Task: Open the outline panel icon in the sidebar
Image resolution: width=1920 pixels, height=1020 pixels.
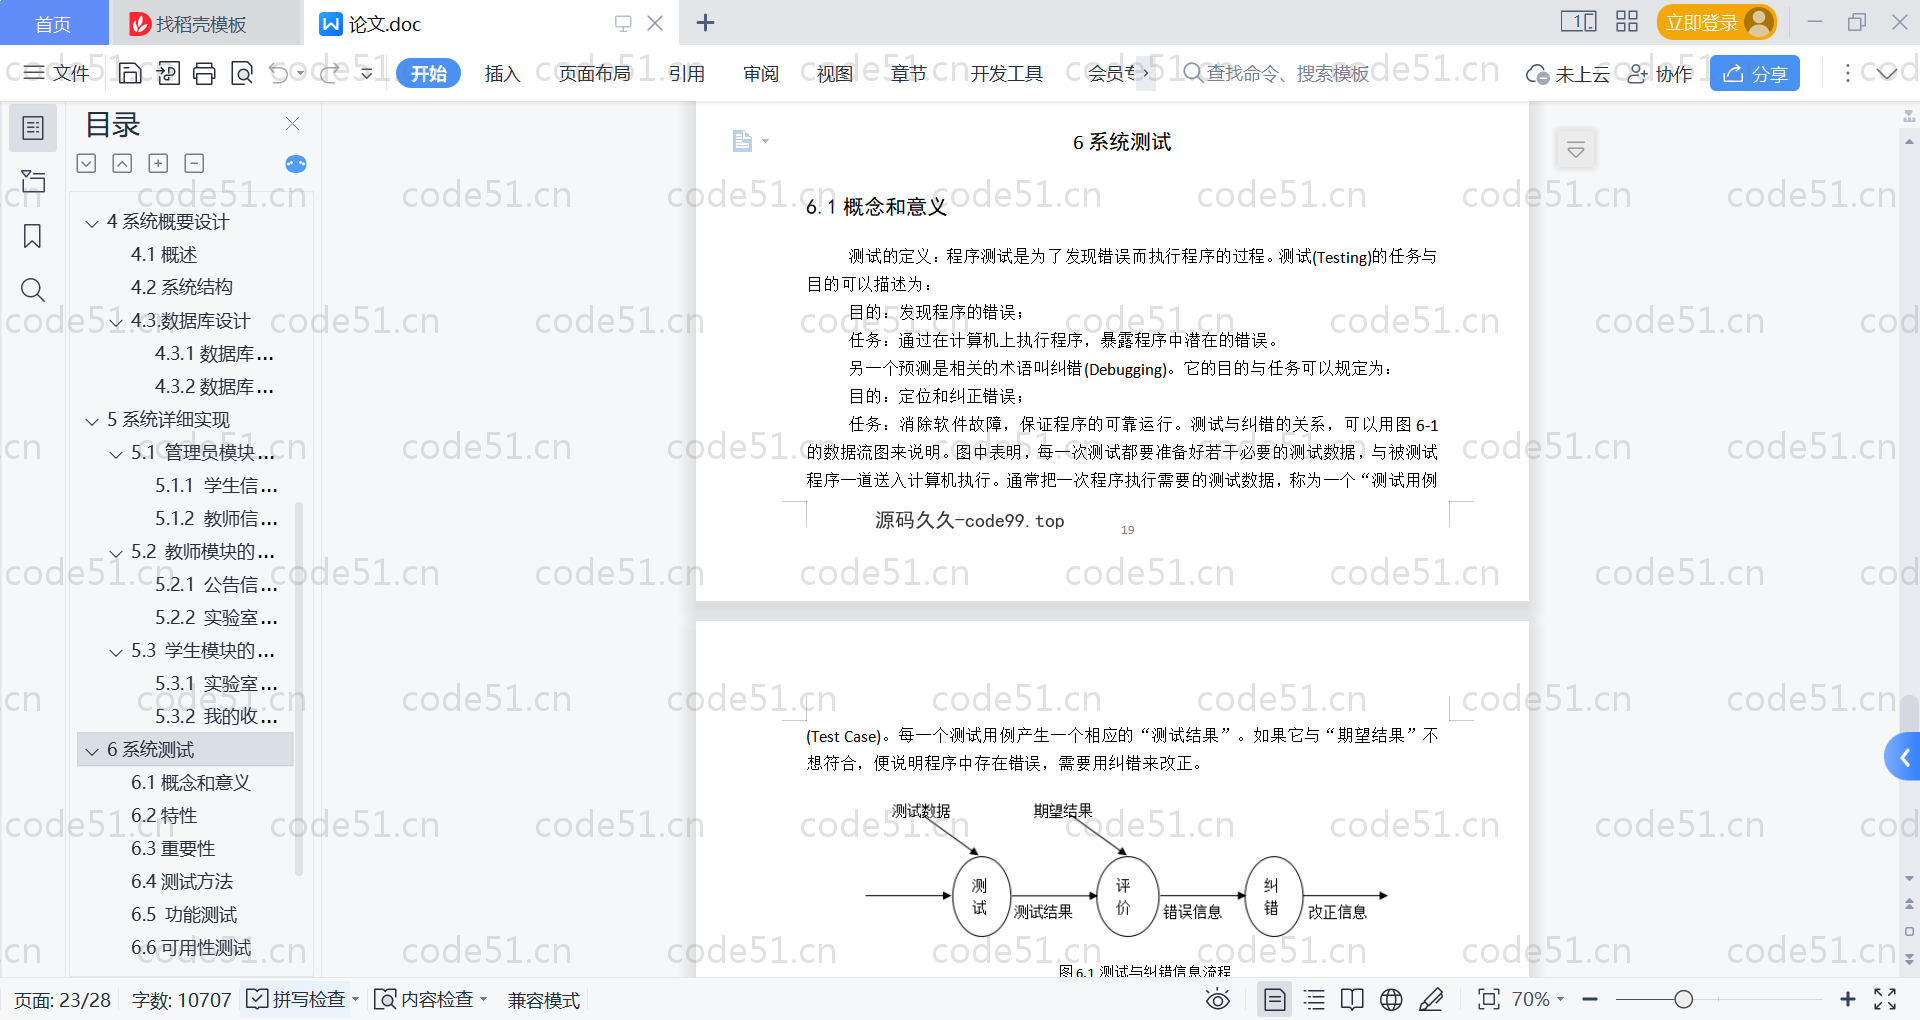Action: coord(33,128)
